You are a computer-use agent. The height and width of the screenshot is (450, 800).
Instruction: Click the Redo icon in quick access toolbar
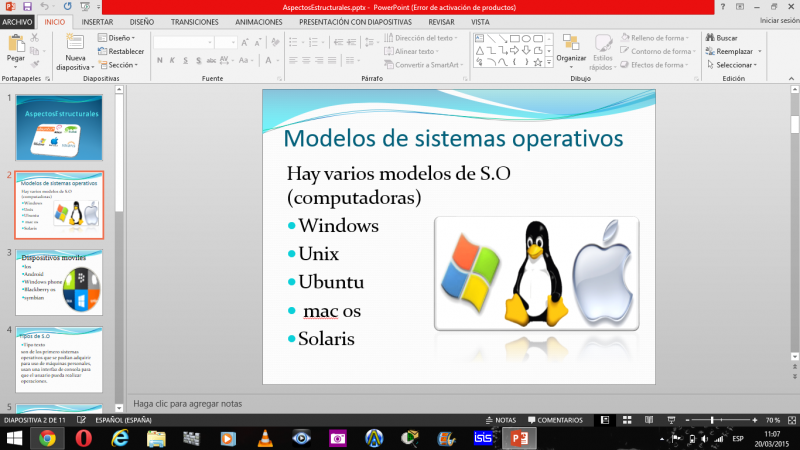coord(67,7)
